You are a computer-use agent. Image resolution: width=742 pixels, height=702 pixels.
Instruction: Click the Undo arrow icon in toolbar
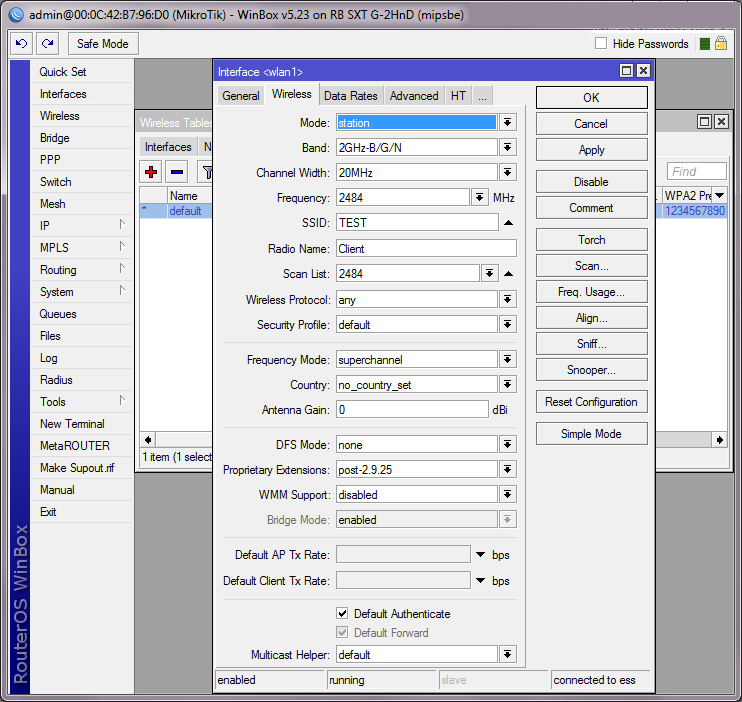pyautogui.click(x=21, y=44)
